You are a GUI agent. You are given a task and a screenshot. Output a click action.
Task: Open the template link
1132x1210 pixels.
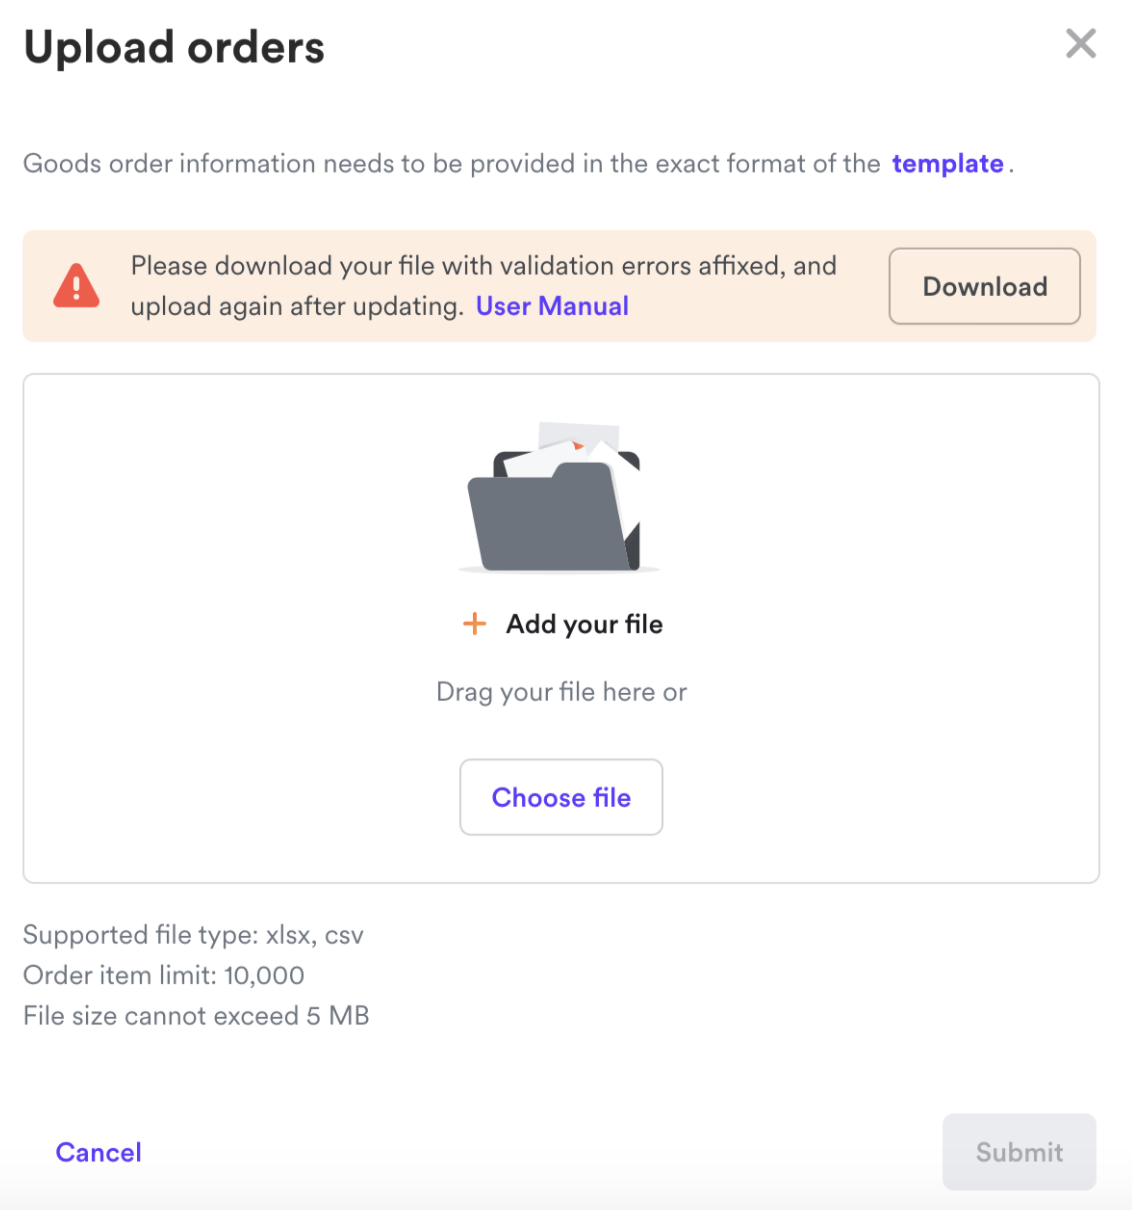(x=947, y=164)
